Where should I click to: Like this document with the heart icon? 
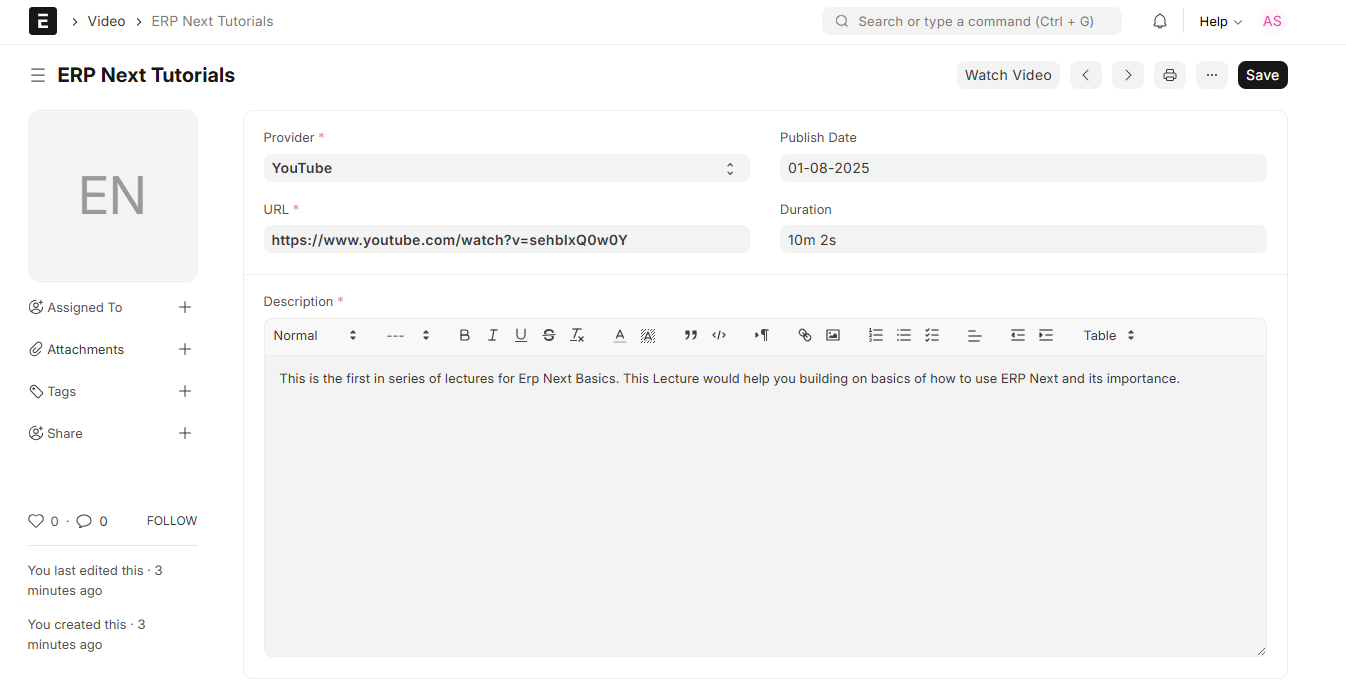36,521
